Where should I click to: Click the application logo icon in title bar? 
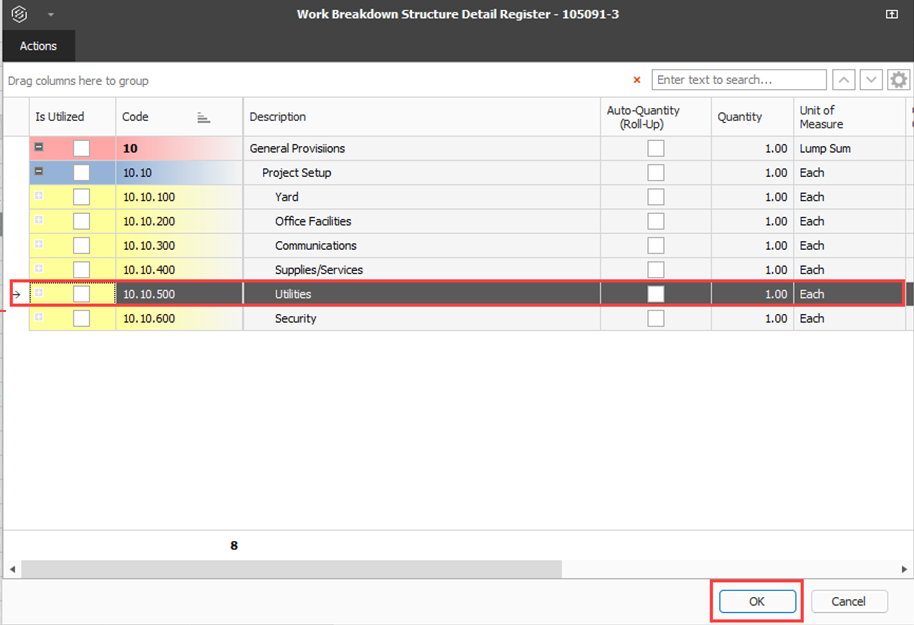point(17,14)
